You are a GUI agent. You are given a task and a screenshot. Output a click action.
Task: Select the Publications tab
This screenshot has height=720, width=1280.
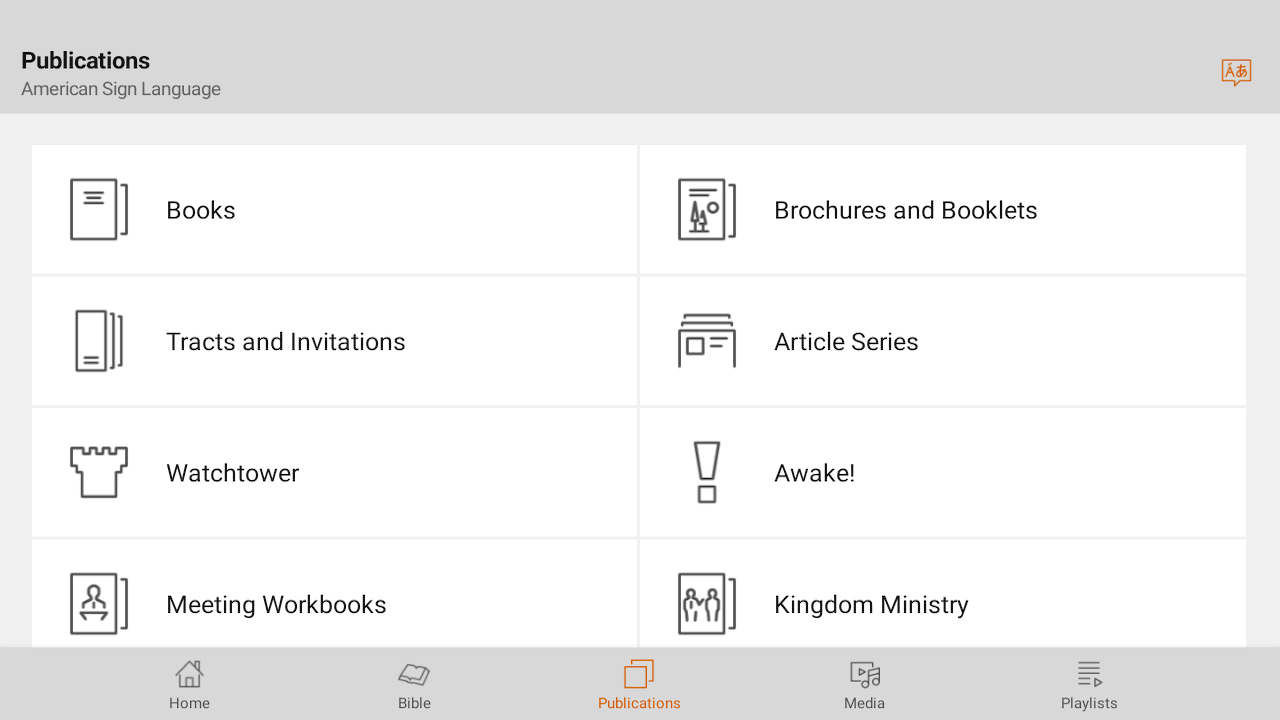click(x=639, y=685)
